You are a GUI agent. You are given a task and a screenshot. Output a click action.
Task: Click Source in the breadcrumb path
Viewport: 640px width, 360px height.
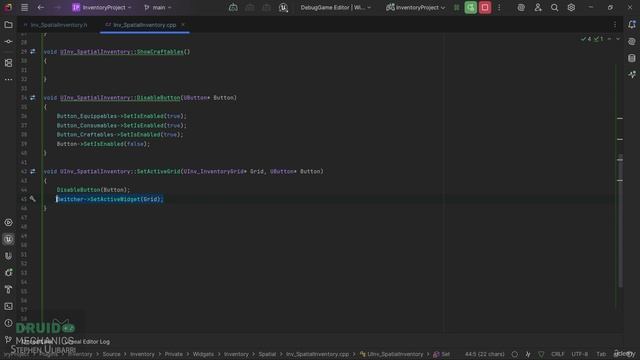[x=111, y=354]
